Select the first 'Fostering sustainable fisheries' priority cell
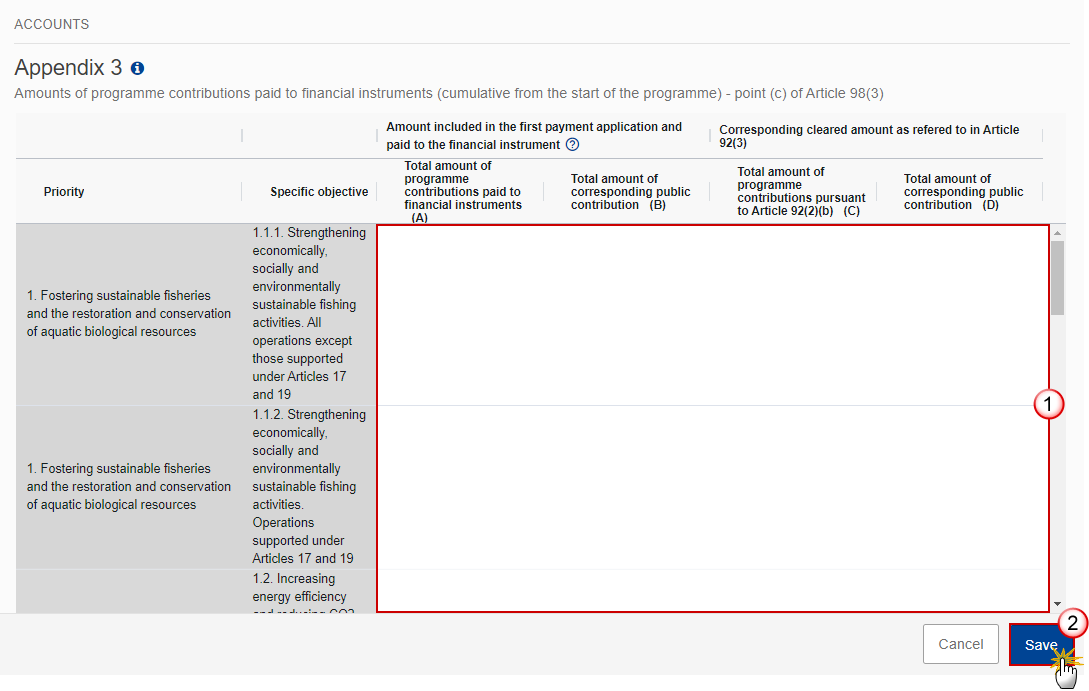1089x691 pixels. tap(129, 314)
